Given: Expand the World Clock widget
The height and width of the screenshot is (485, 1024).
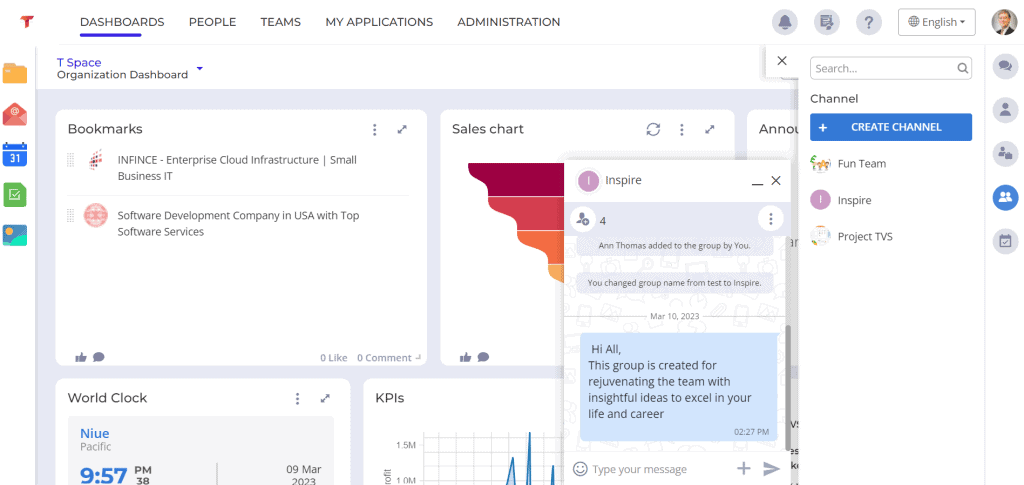Looking at the screenshot, I should click(x=325, y=398).
